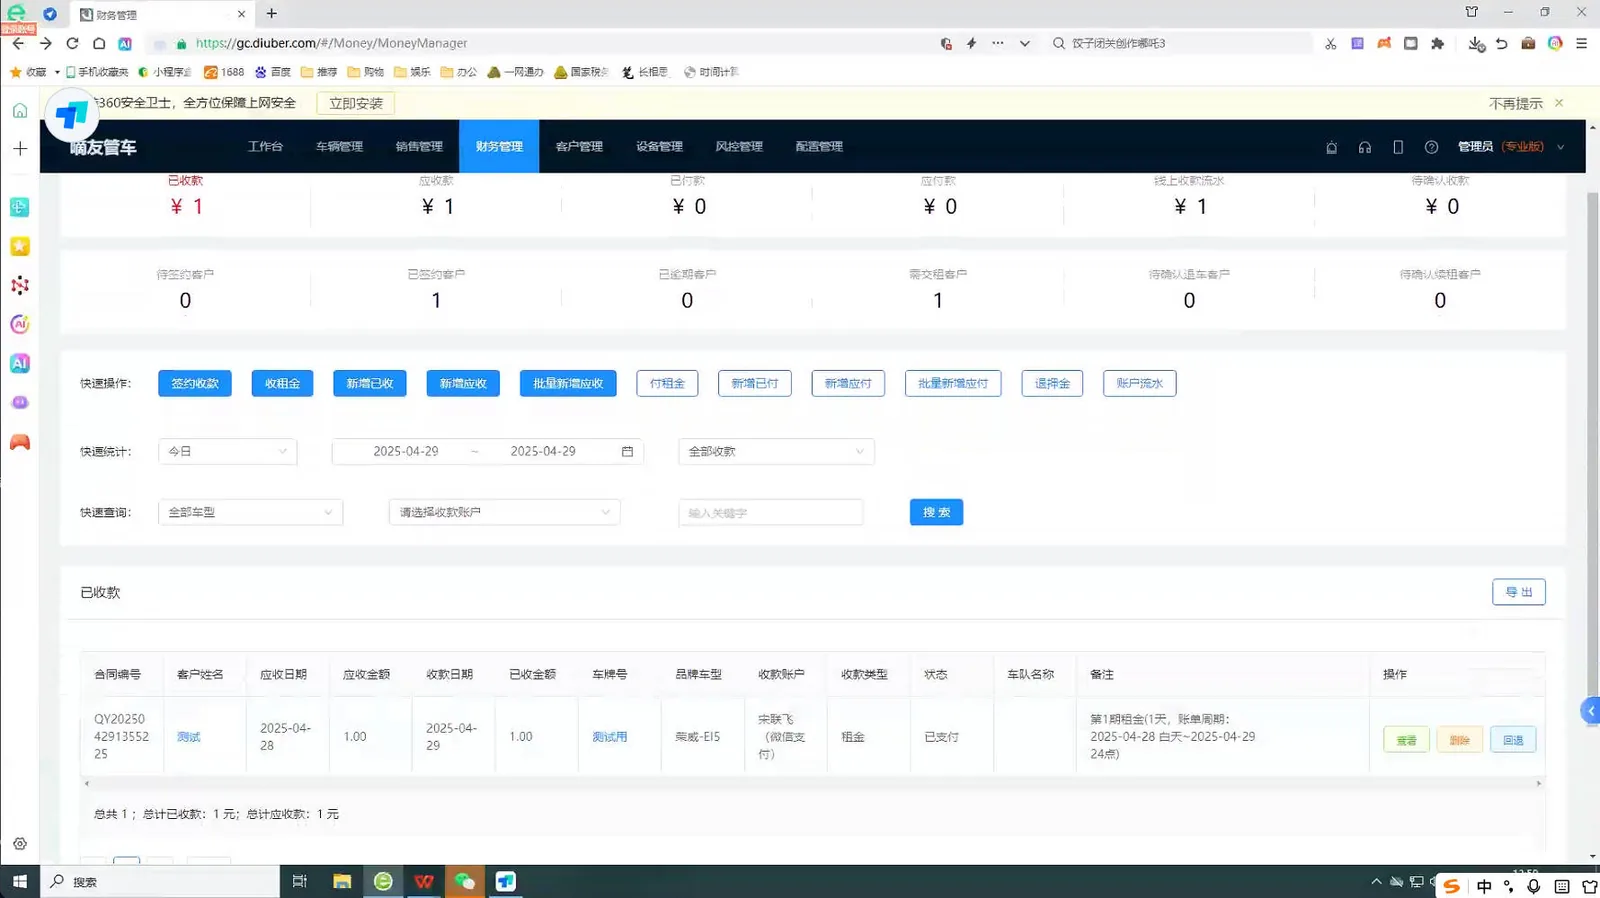Viewport: 1600px width, 898px height.
Task: Click the 回退 button in the row
Action: click(x=1513, y=740)
